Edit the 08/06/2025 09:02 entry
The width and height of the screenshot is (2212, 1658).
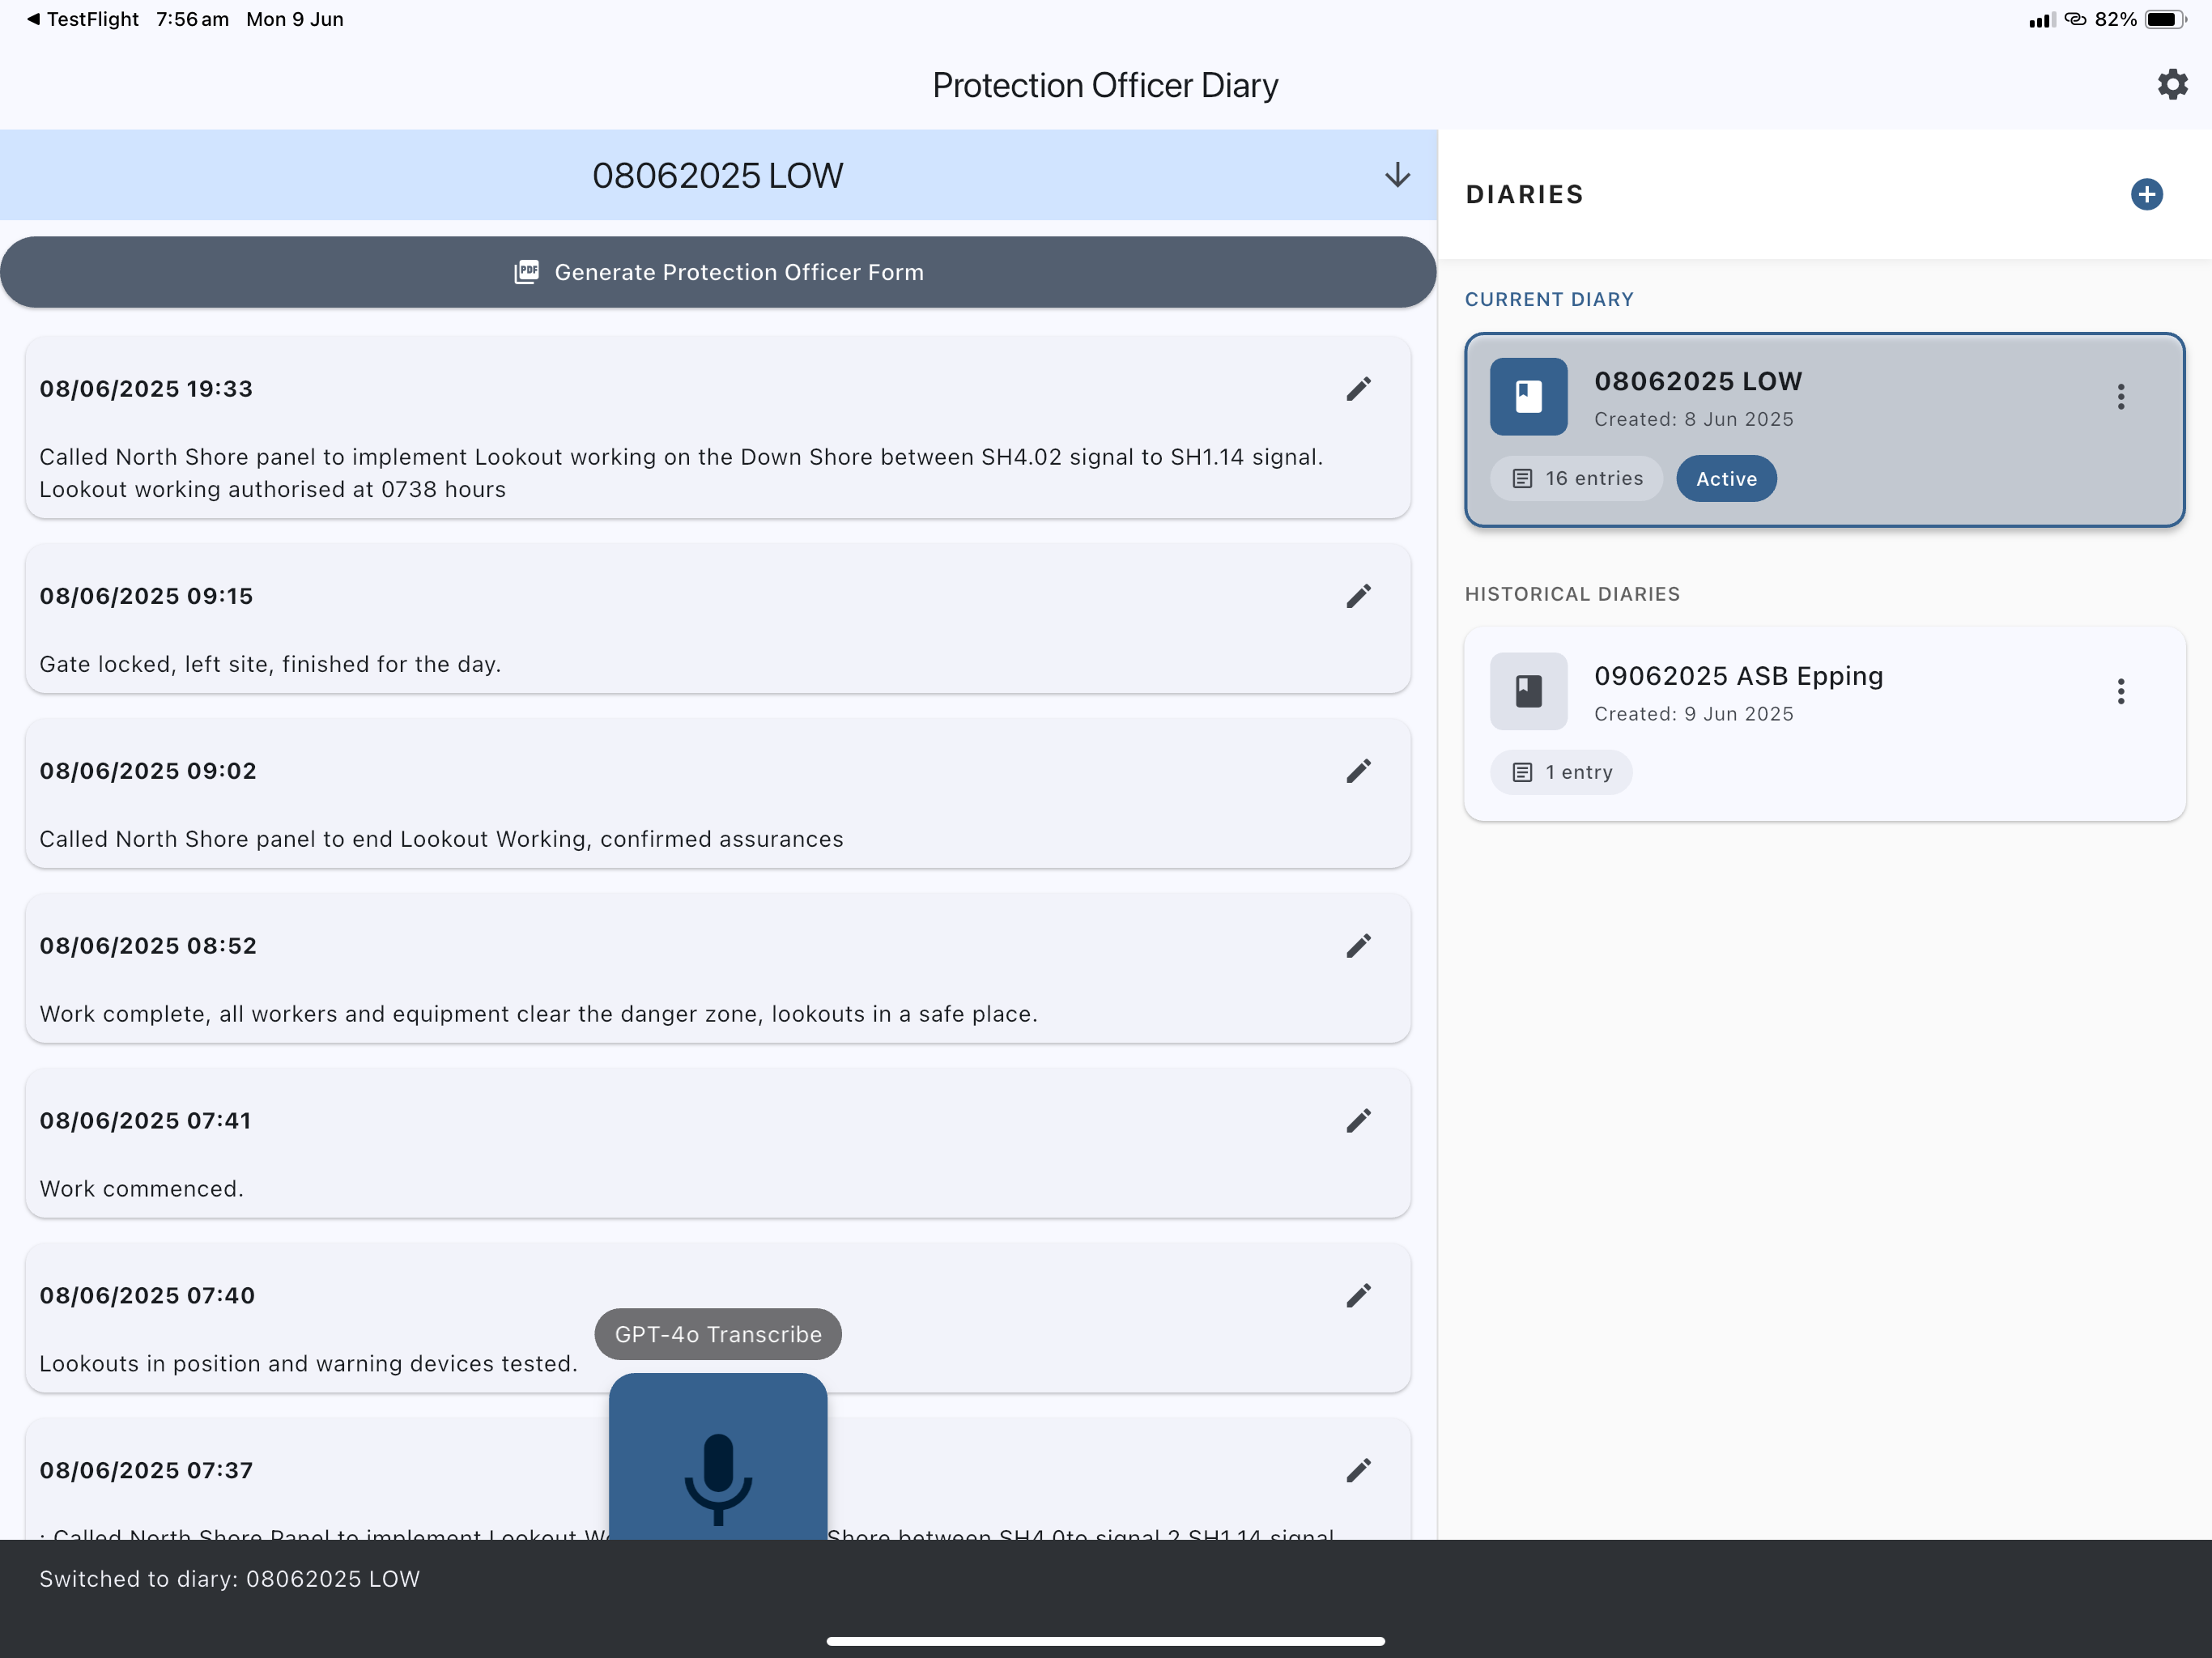(1358, 771)
